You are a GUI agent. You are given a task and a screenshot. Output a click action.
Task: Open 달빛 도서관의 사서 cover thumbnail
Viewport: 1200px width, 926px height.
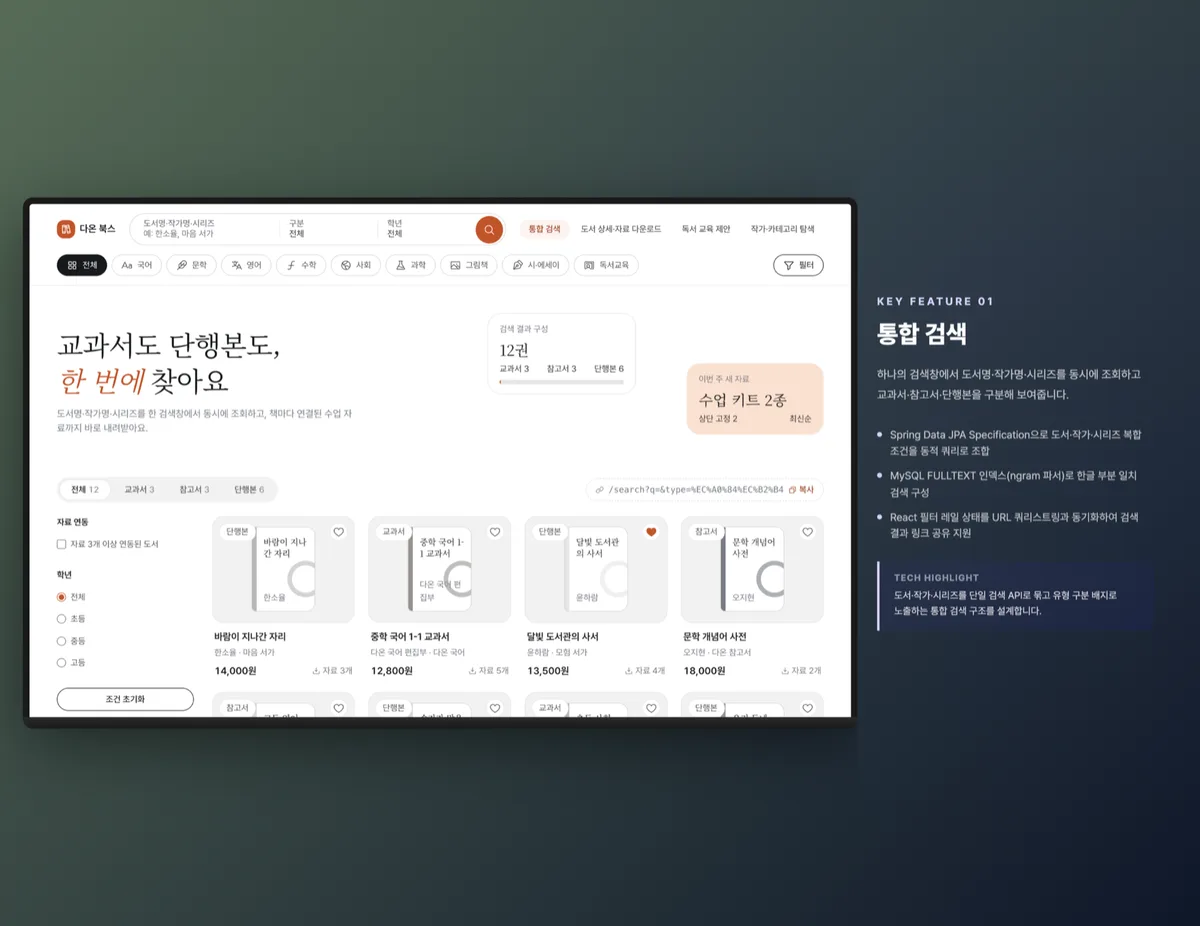tap(596, 570)
